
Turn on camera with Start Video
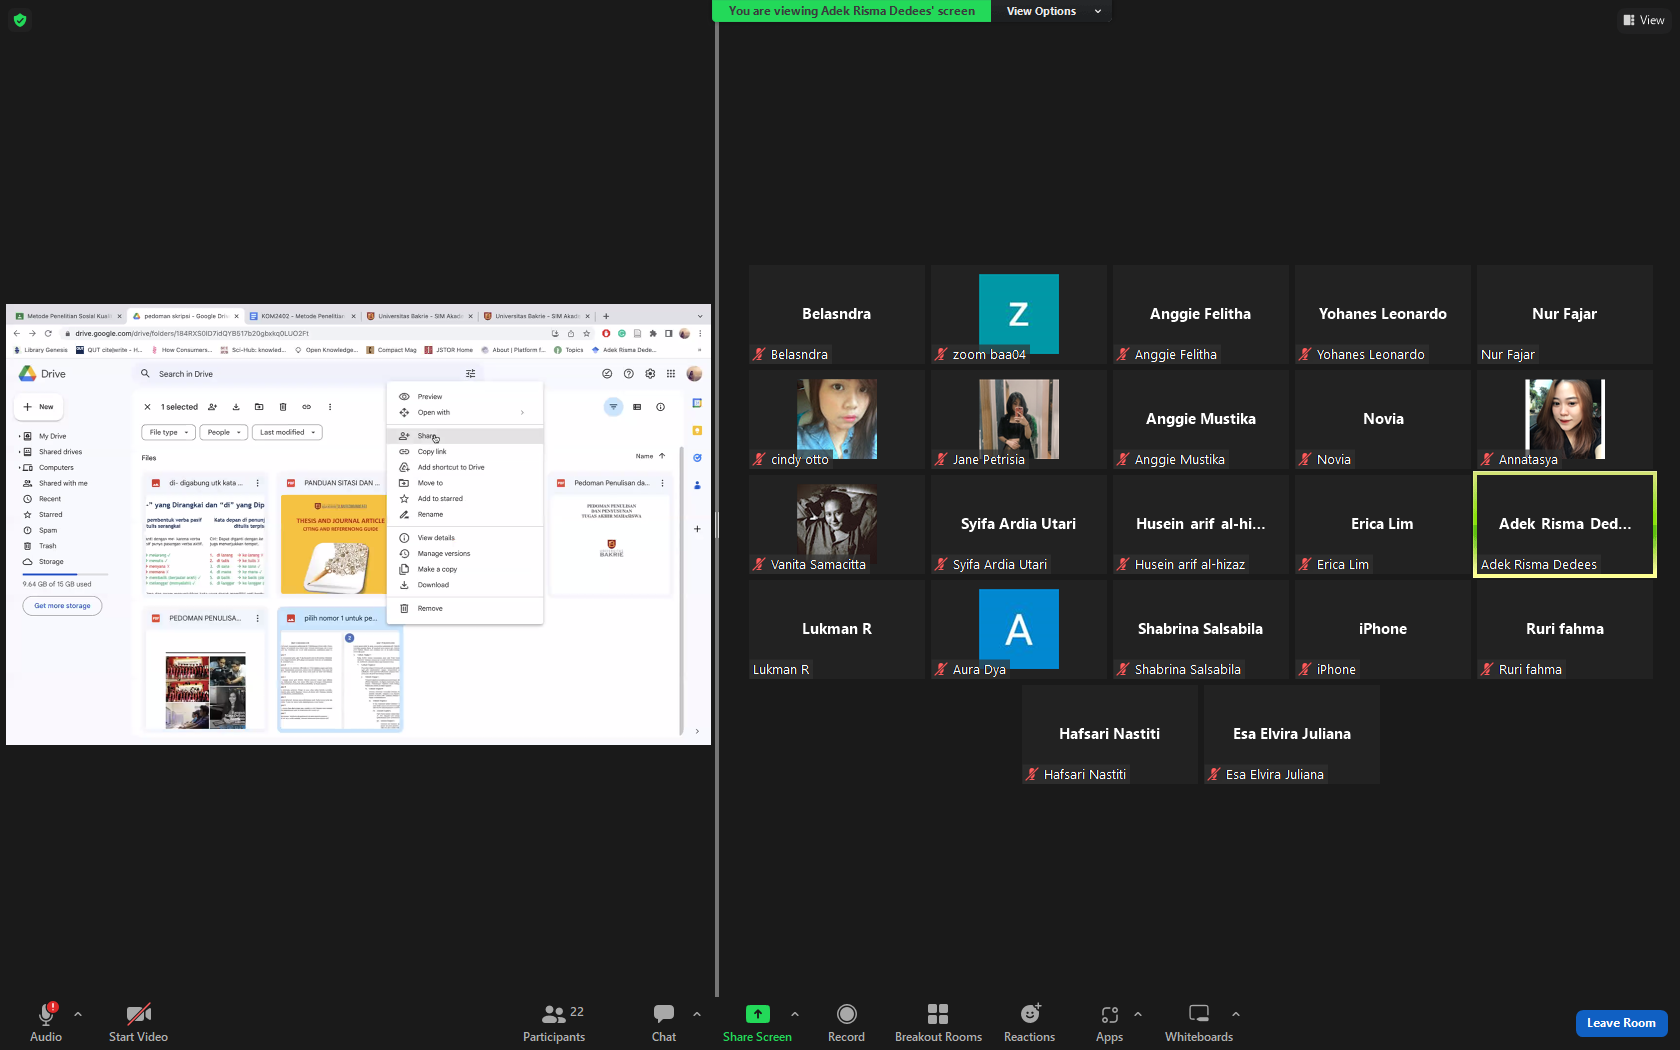[x=138, y=1023]
